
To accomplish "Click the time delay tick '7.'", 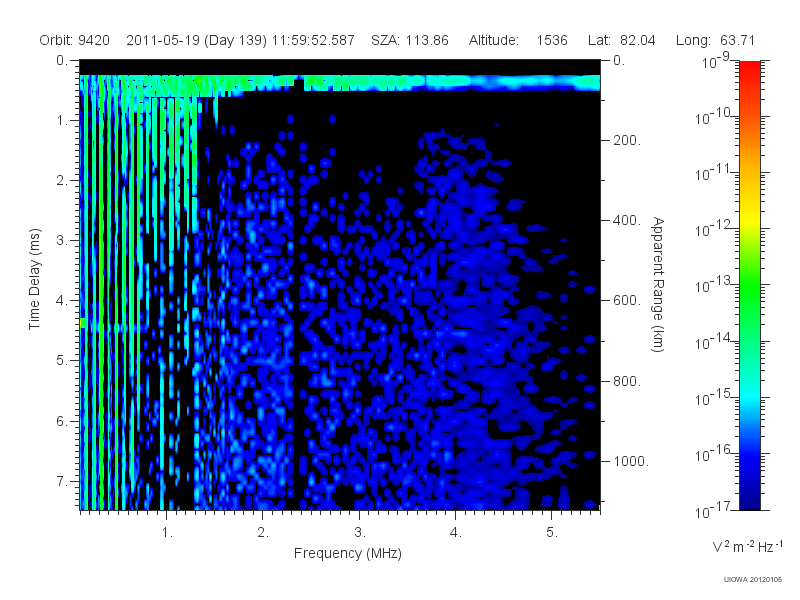I will click(x=62, y=481).
